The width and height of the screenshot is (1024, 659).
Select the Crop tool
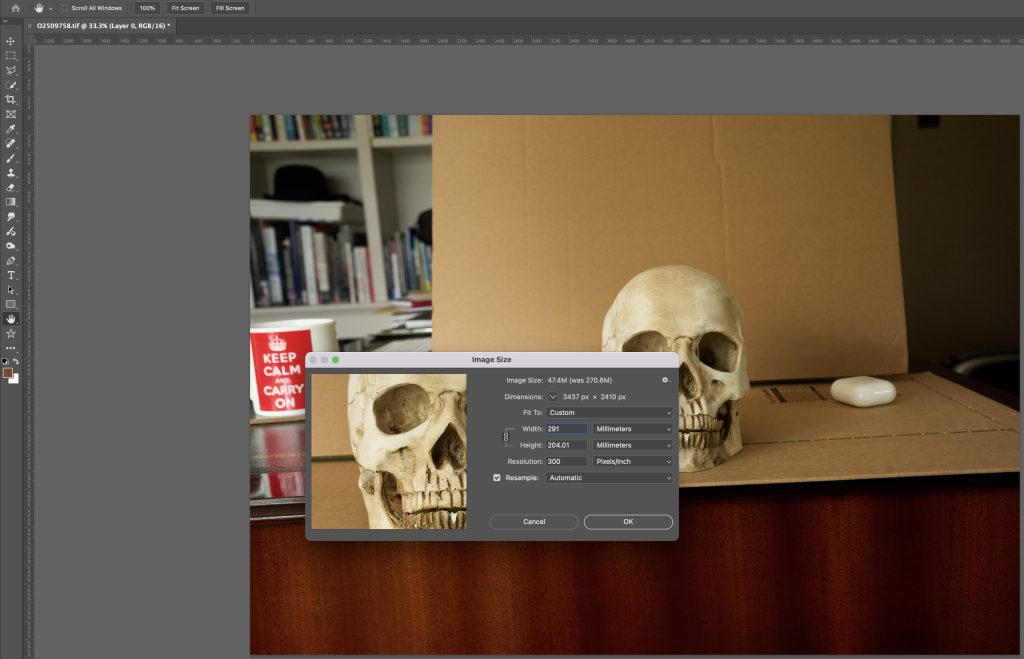pyautogui.click(x=11, y=100)
